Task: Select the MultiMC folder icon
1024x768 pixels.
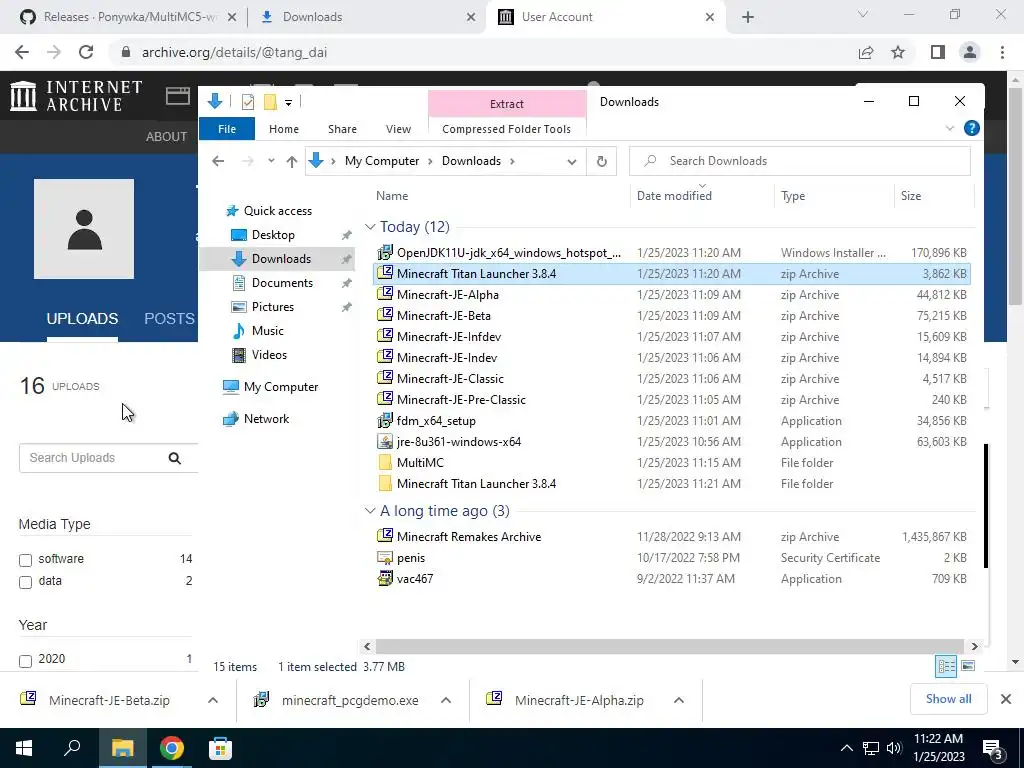Action: pos(385,462)
